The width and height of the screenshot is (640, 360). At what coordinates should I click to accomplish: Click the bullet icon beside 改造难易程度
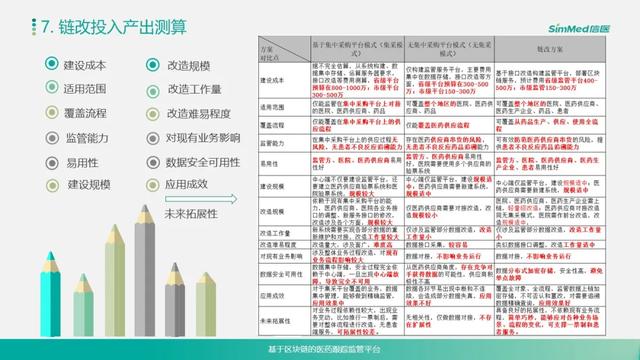point(153,114)
